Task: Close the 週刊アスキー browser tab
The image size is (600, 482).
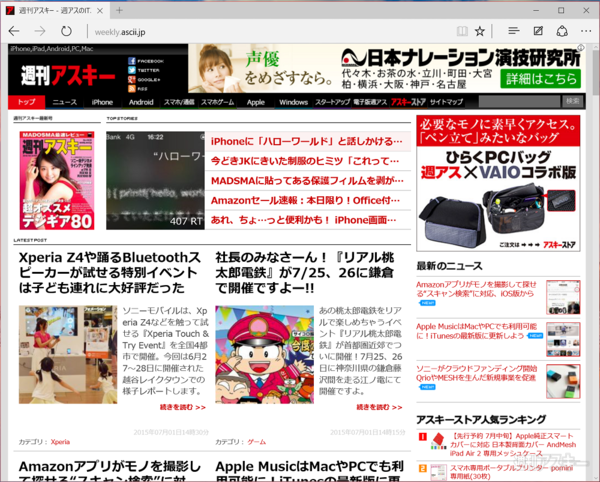Action: pyautogui.click(x=100, y=11)
